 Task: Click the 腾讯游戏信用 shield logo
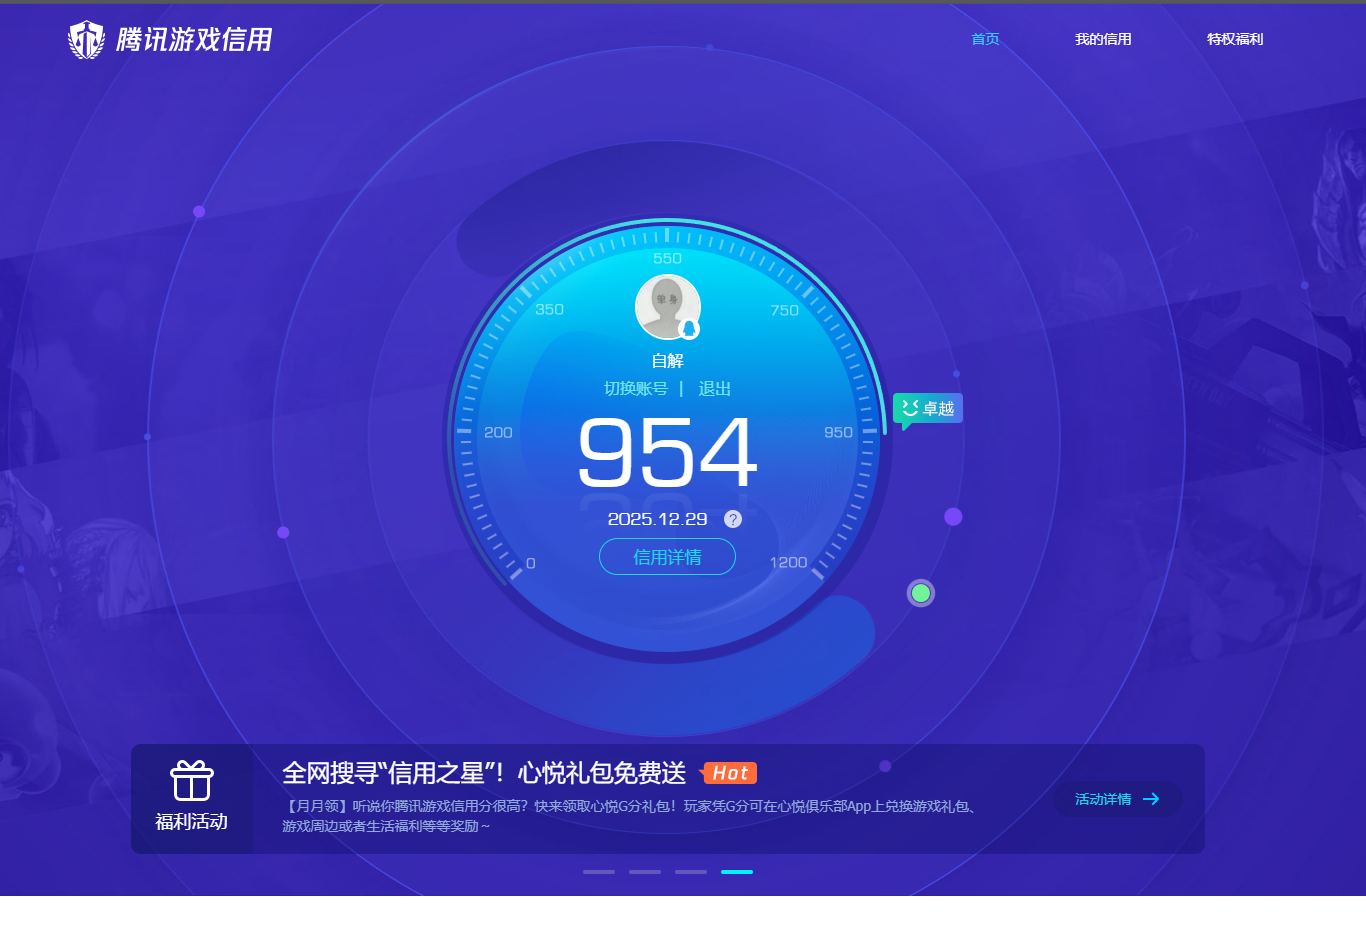tap(87, 40)
